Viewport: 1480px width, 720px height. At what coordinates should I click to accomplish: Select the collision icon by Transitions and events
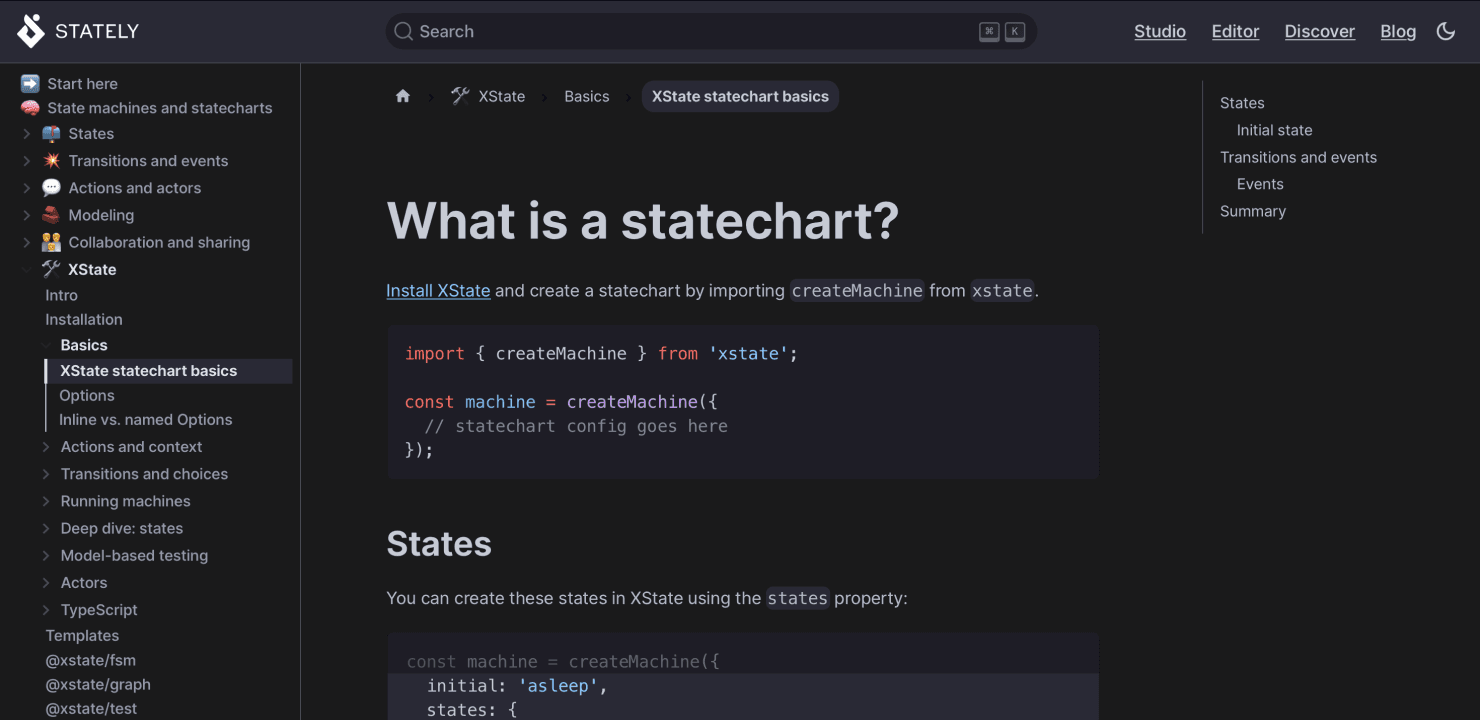[50, 160]
